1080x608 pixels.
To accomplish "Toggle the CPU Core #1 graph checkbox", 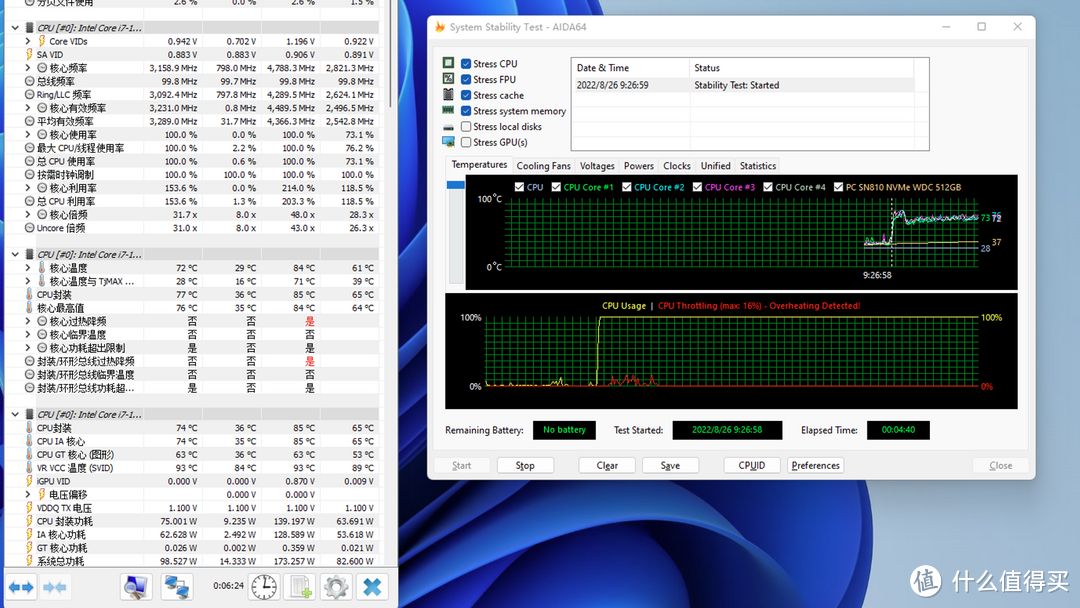I will click(x=556, y=187).
